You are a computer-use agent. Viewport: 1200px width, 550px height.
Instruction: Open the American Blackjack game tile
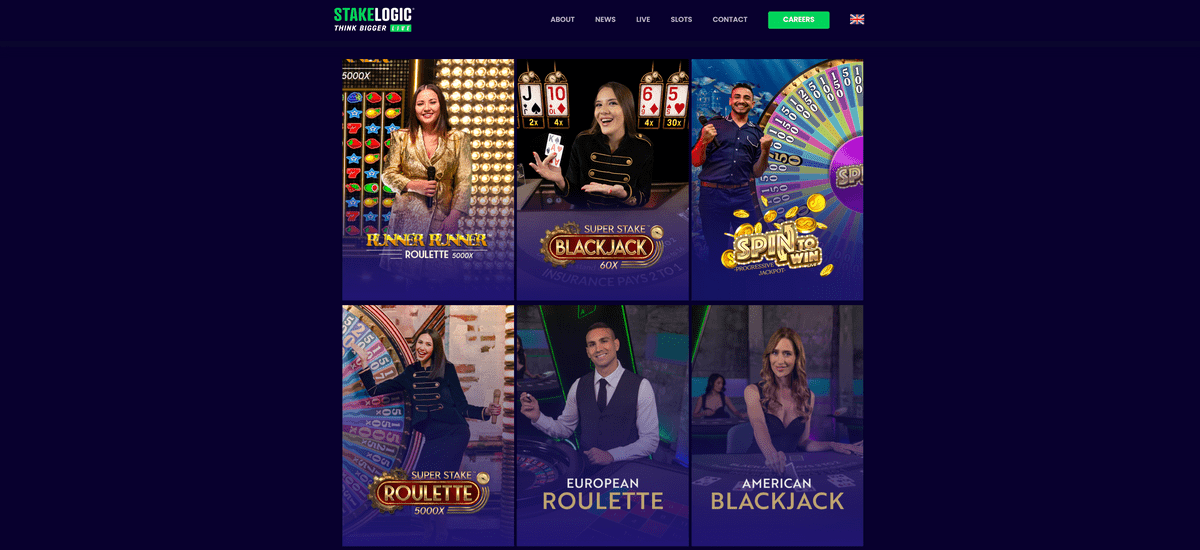click(777, 425)
